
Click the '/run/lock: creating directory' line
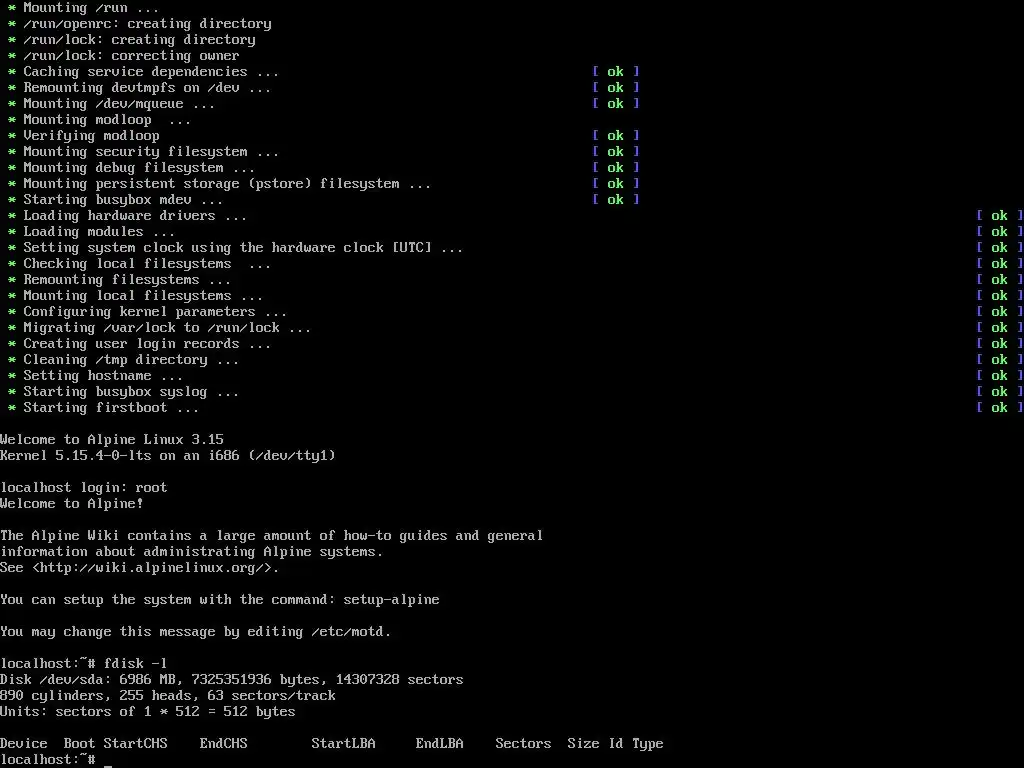click(x=132, y=40)
